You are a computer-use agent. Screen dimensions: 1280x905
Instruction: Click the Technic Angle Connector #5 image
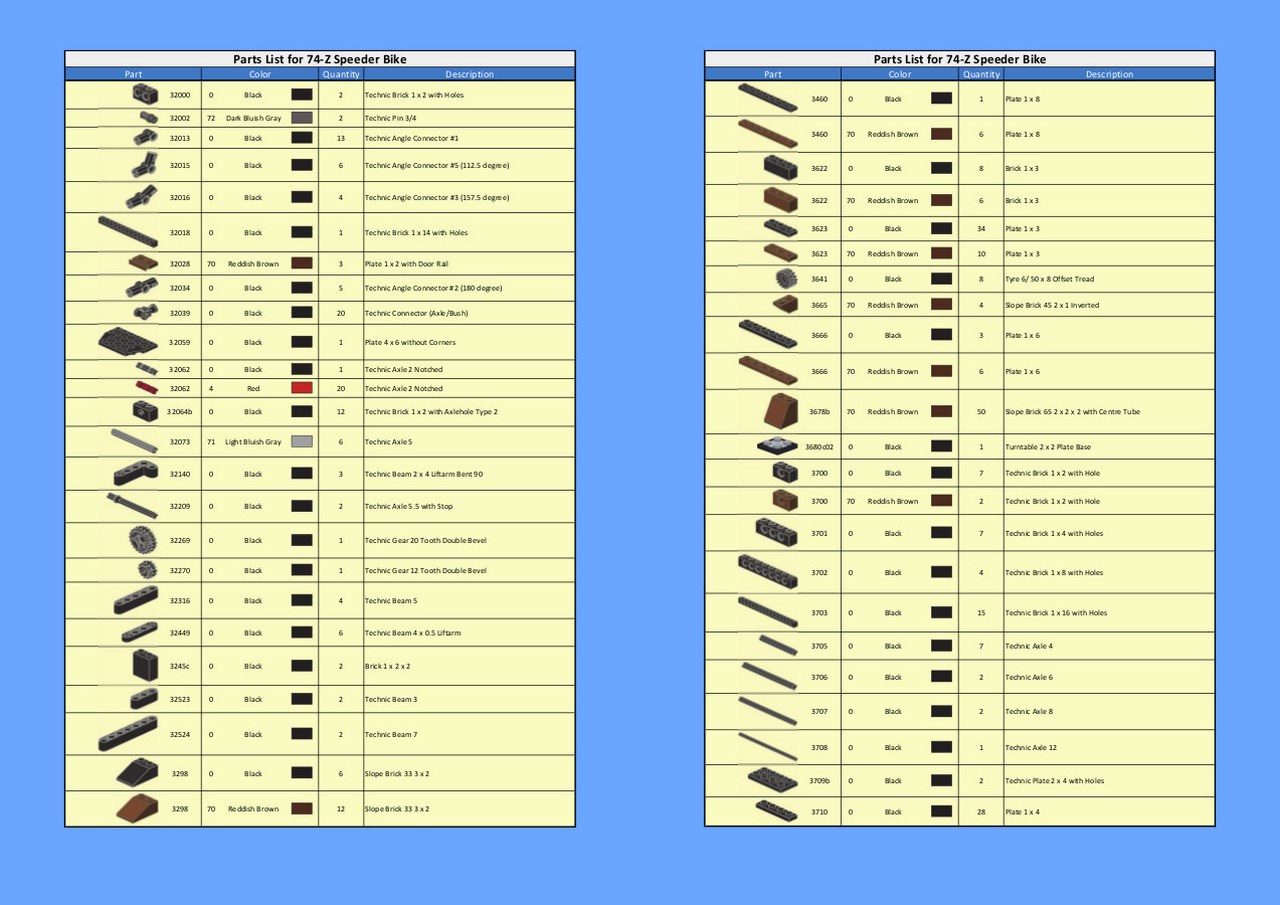click(144, 165)
